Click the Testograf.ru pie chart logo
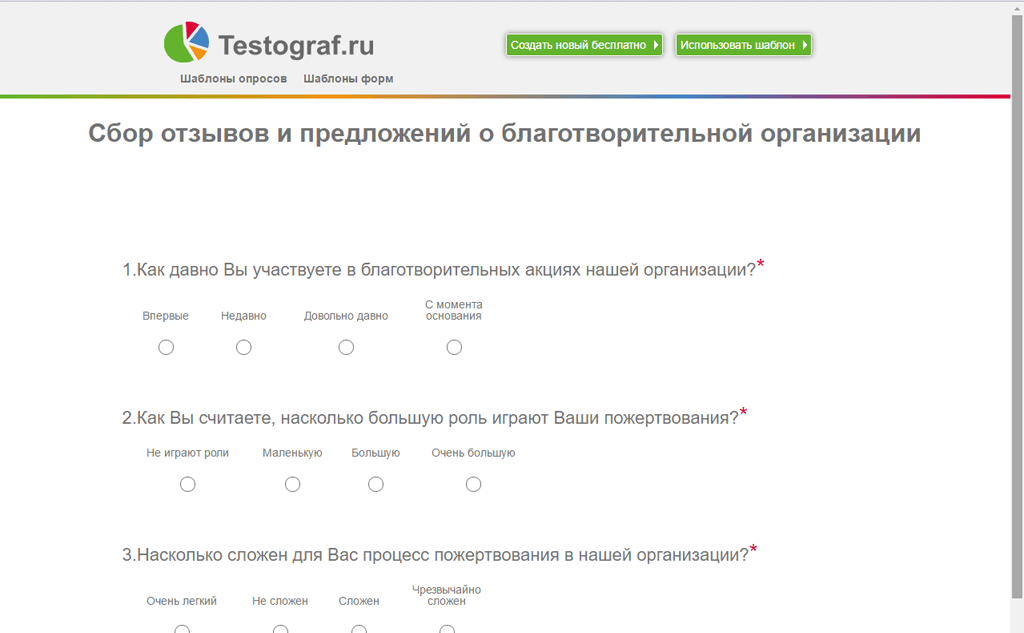Image resolution: width=1024 pixels, height=633 pixels. tap(187, 42)
